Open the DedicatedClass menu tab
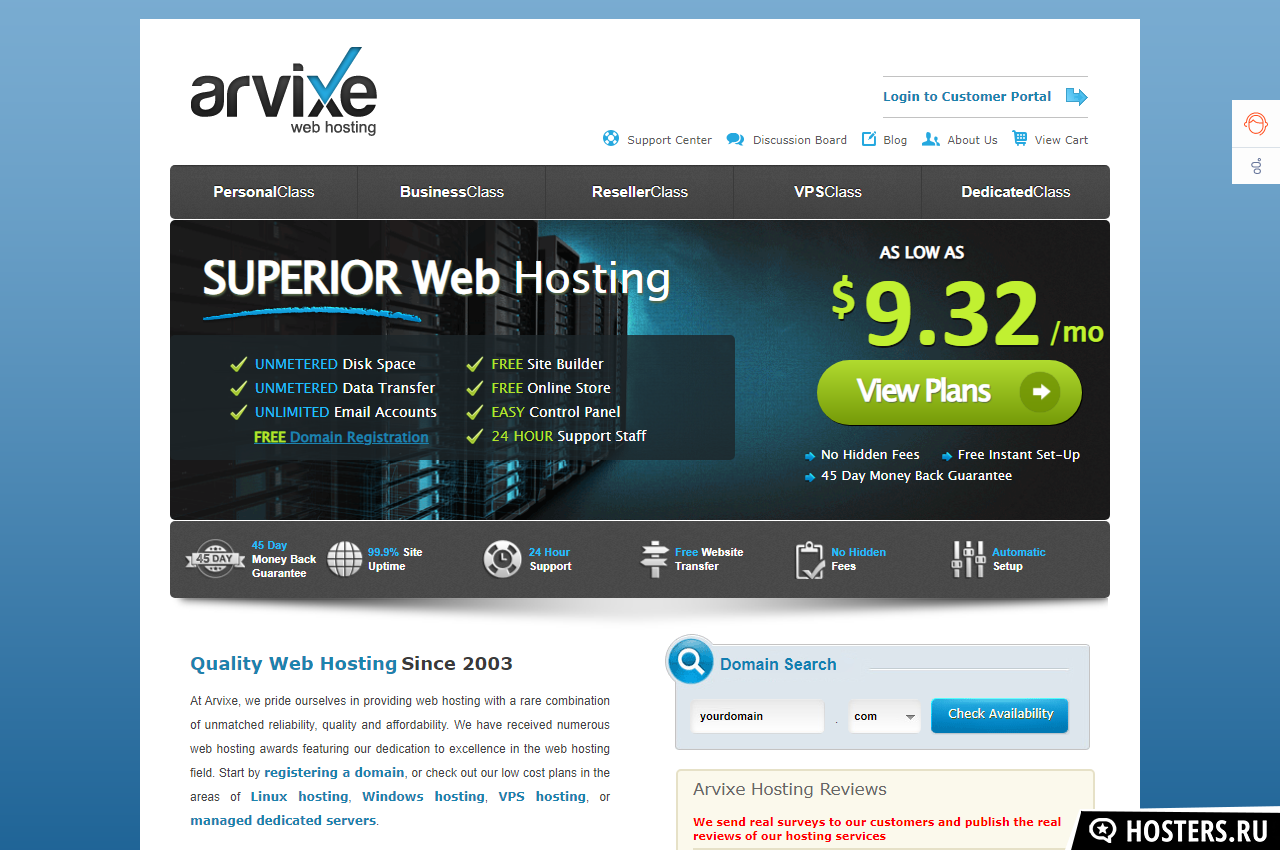This screenshot has width=1280, height=850. click(1016, 192)
